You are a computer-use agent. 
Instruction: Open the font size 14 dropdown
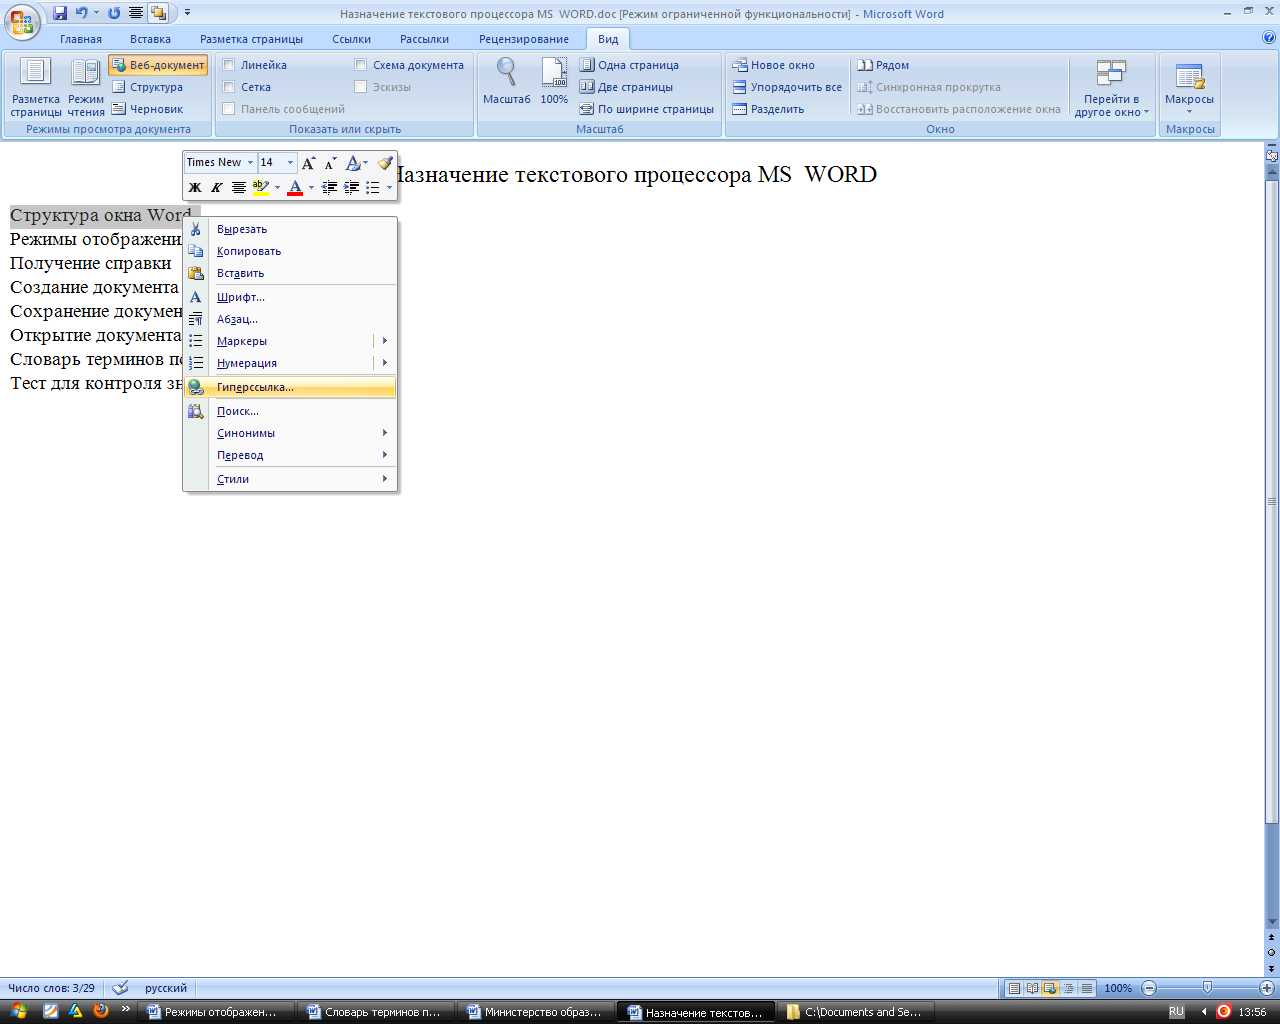[x=290, y=162]
